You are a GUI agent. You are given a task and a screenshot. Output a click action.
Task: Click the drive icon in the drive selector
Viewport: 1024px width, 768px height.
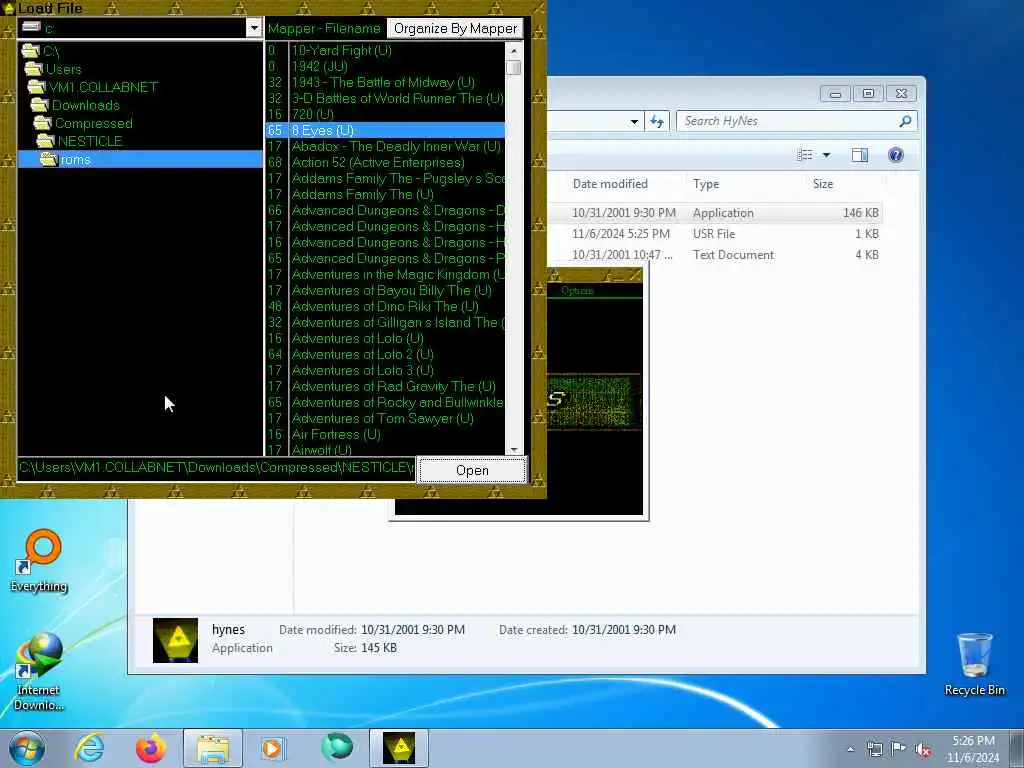tap(31, 27)
